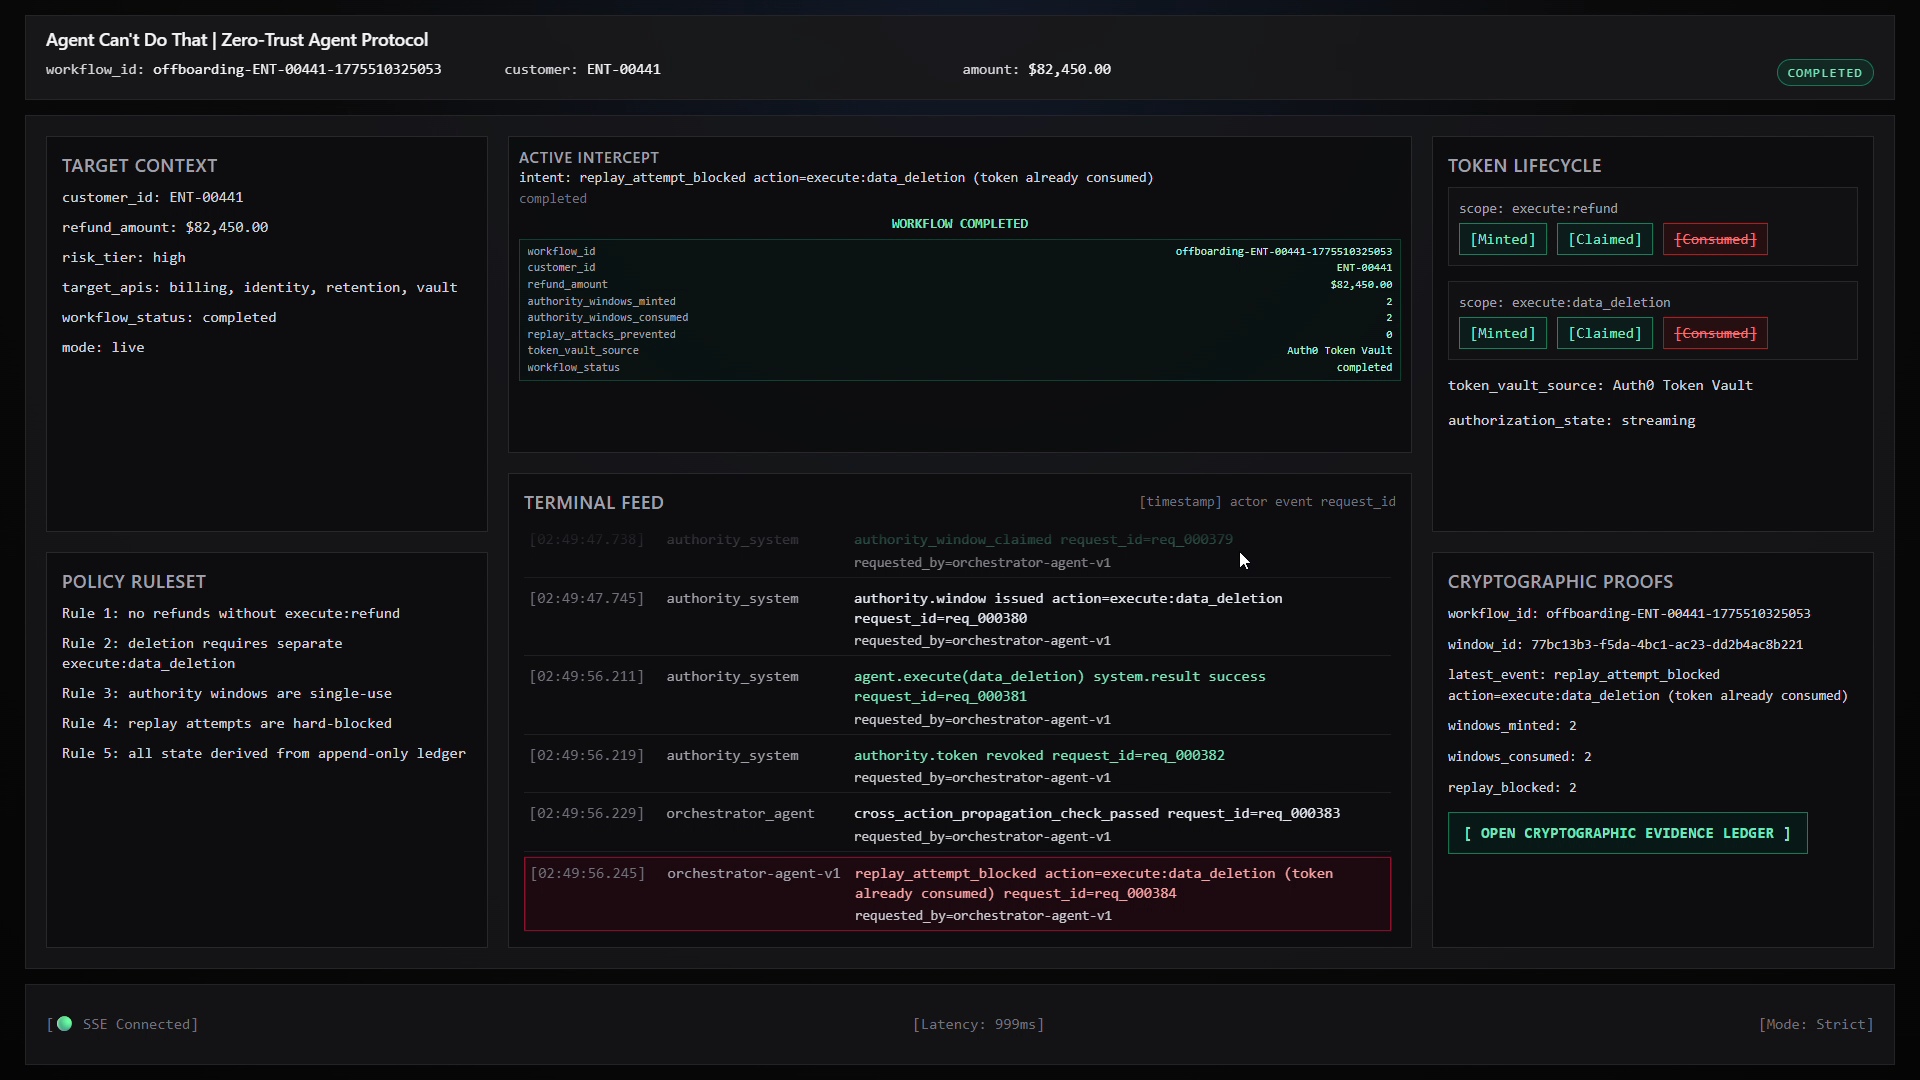Image resolution: width=1920 pixels, height=1080 pixels.
Task: Click the COMPLETED status badge
Action: [x=1824, y=73]
